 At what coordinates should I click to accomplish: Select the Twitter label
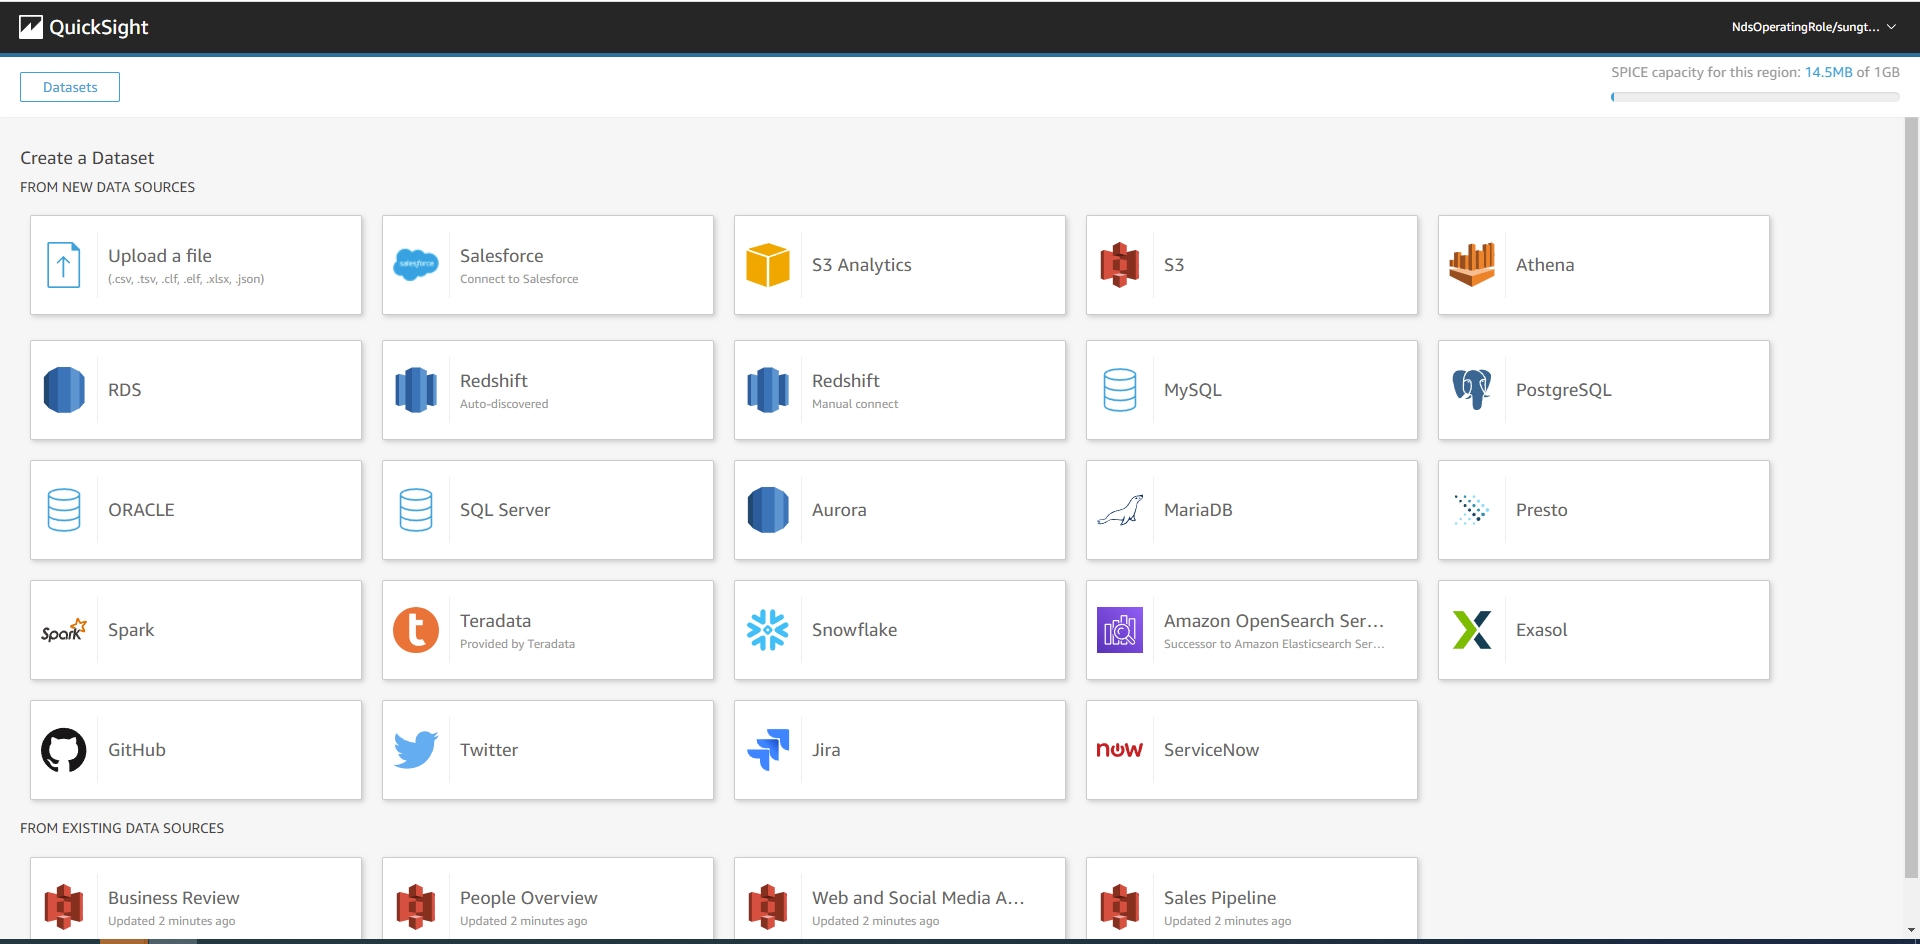click(x=489, y=750)
